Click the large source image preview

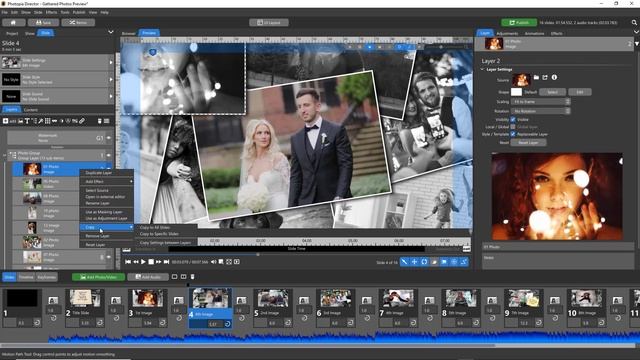(x=557, y=196)
